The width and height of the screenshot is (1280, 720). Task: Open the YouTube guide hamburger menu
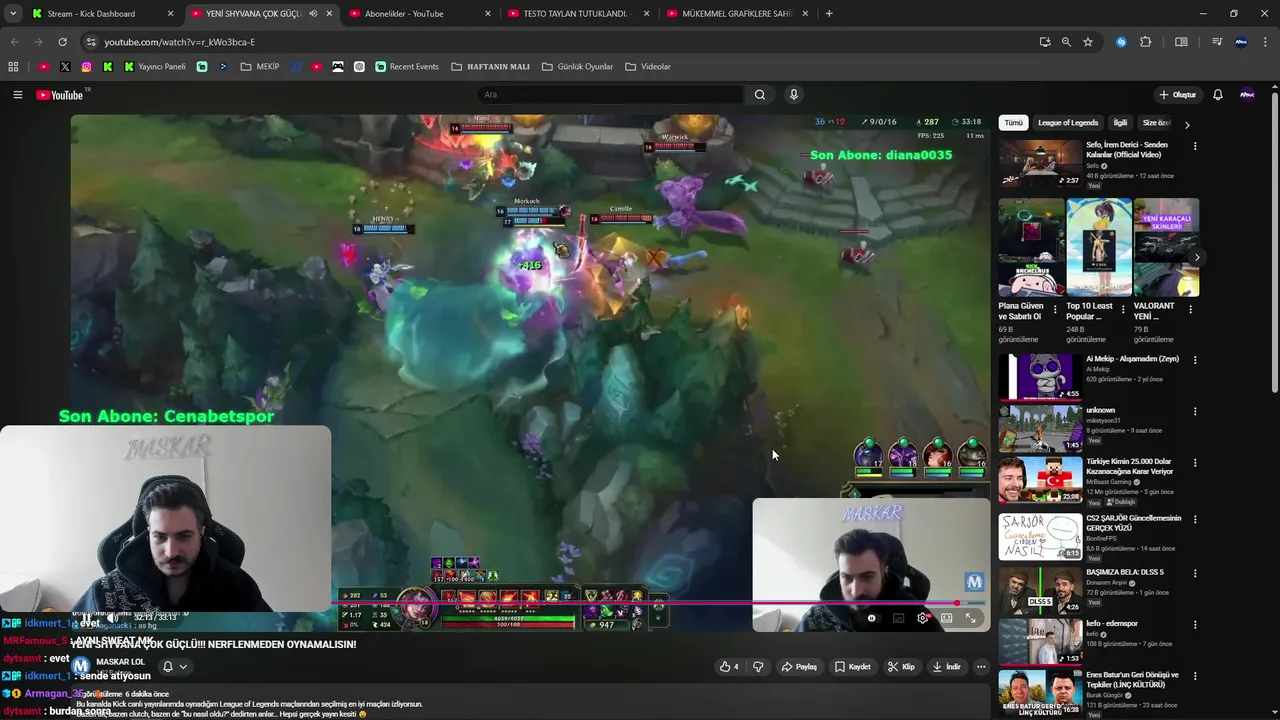17,95
